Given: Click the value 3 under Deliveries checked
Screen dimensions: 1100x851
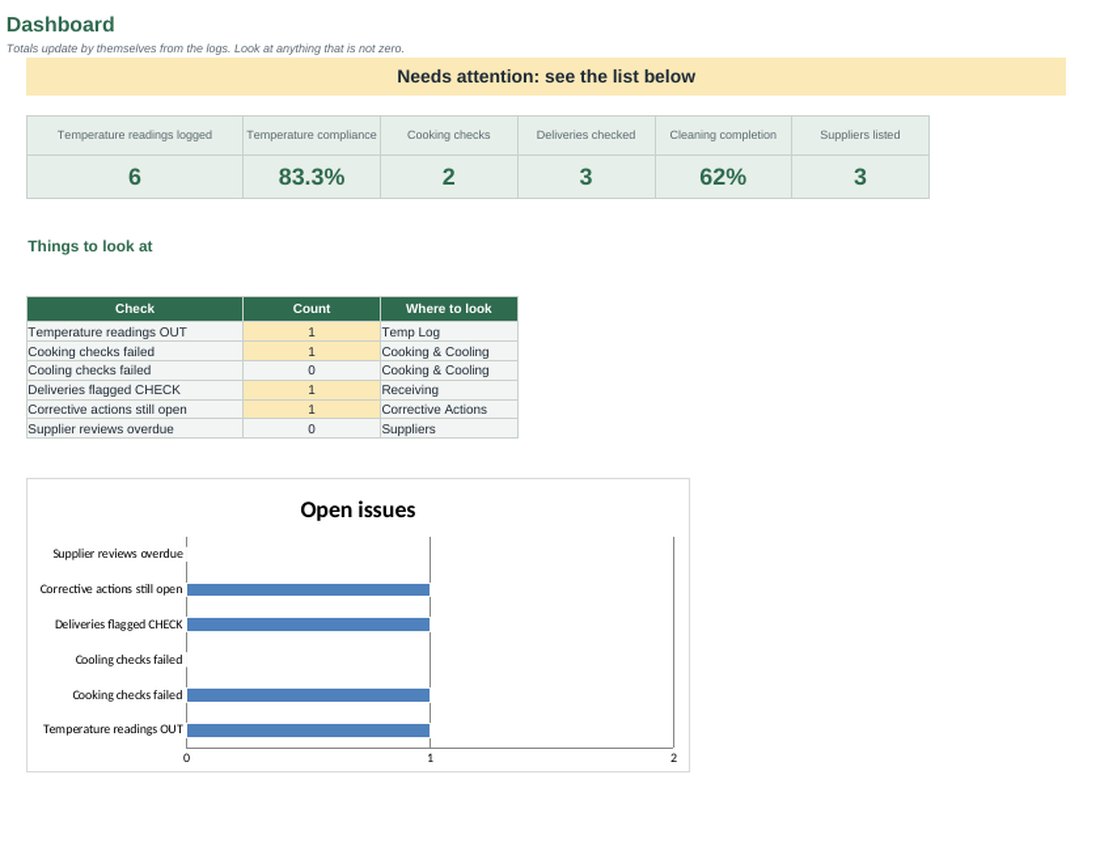Looking at the screenshot, I should pos(586,177).
